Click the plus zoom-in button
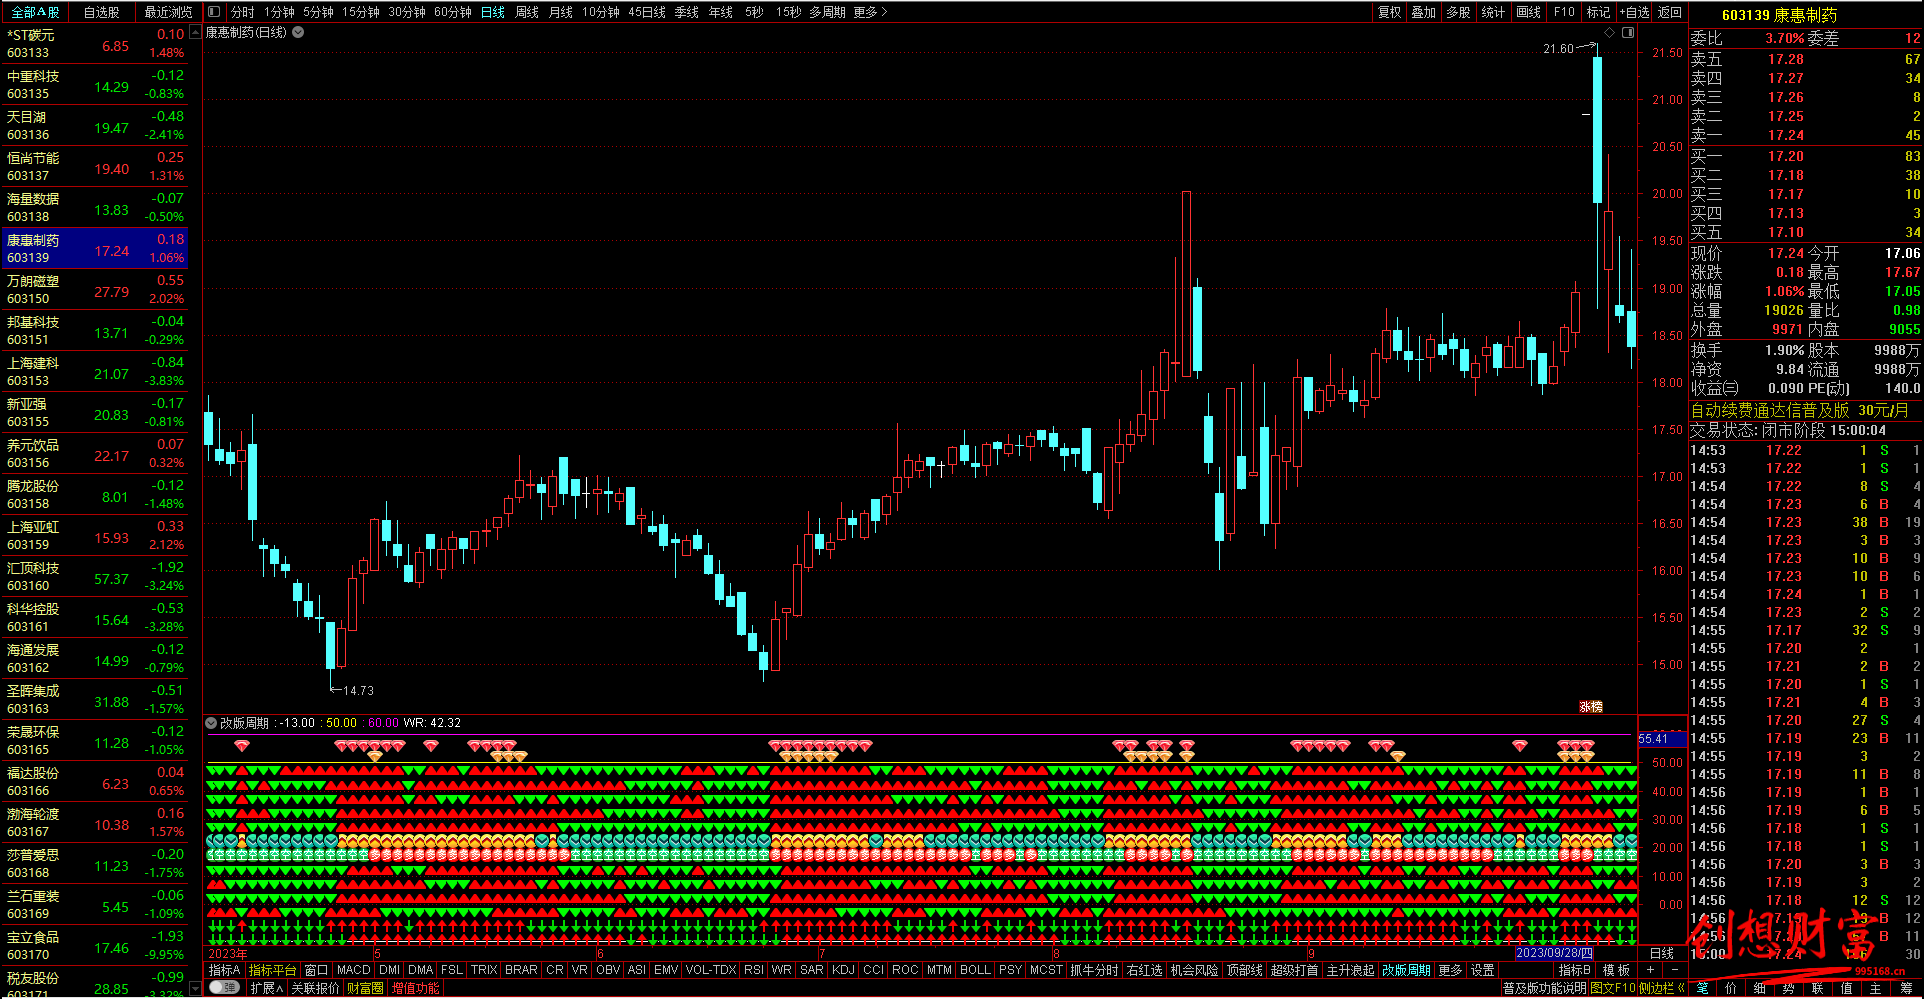Screen dimensions: 1924x999 [1650, 970]
